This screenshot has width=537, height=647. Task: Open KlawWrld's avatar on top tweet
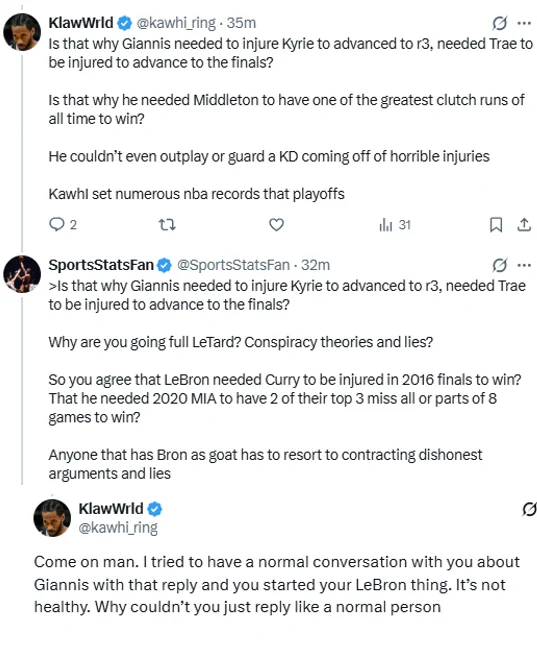tap(22, 32)
